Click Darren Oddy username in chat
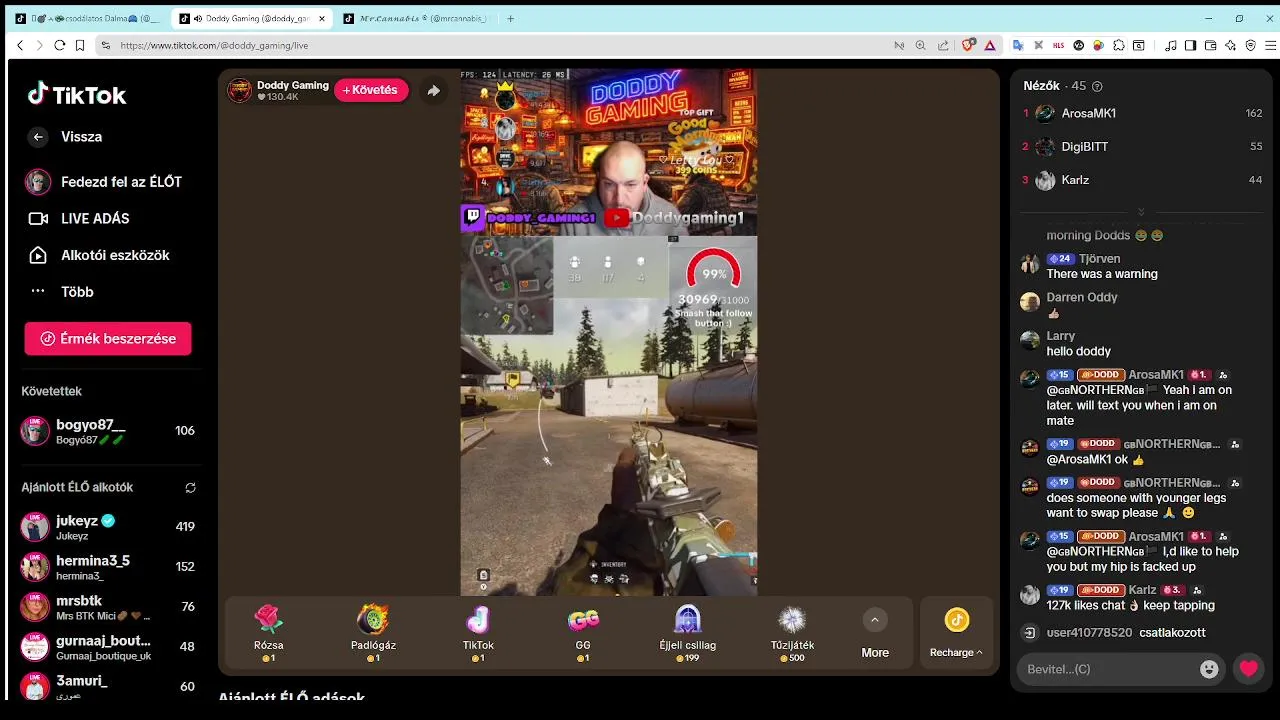The width and height of the screenshot is (1280, 720). click(x=1082, y=298)
